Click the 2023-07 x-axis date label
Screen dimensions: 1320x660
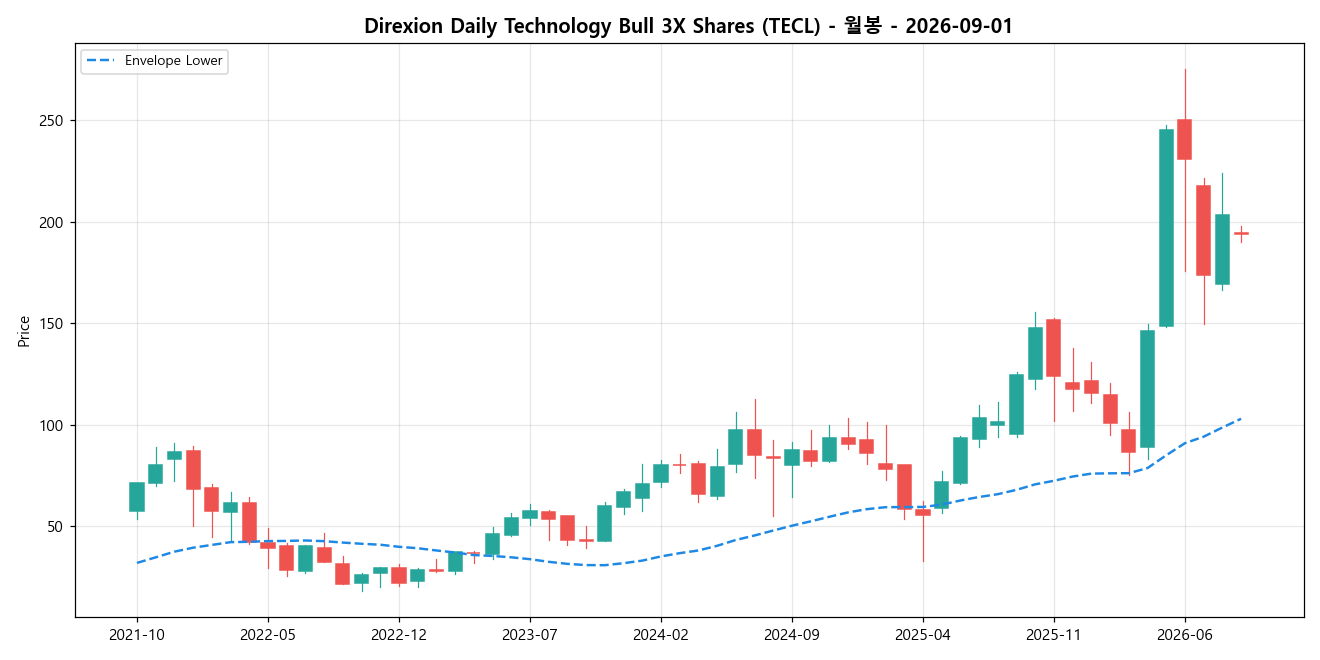pyautogui.click(x=530, y=634)
